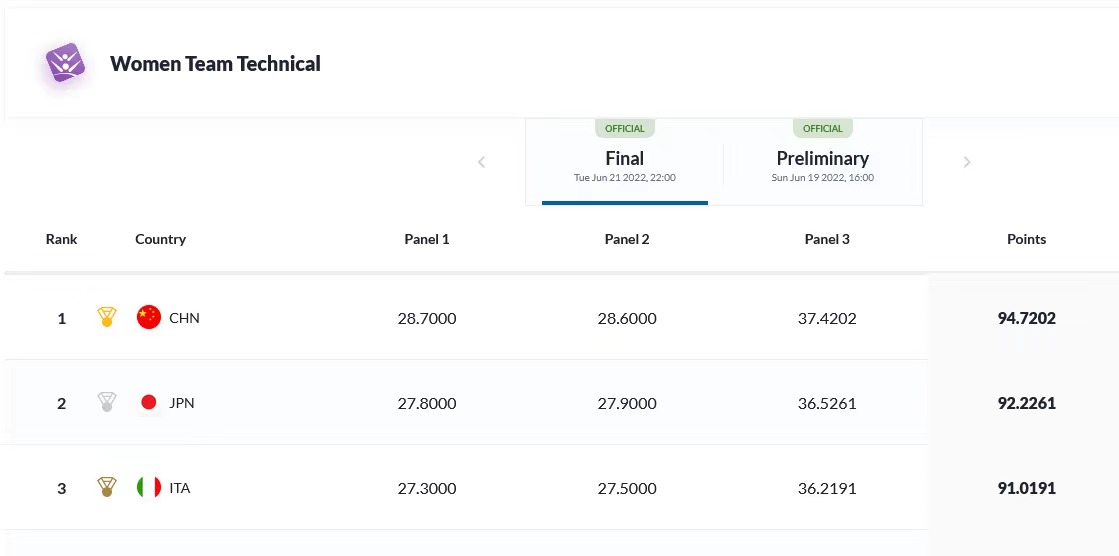Click the left arrow beside the Final tab

click(x=481, y=162)
